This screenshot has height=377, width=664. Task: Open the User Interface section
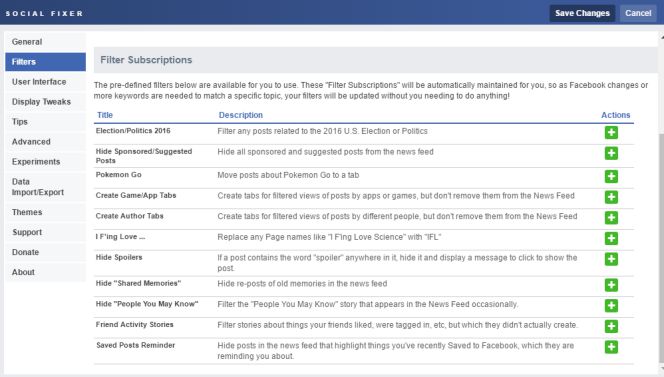click(x=45, y=82)
